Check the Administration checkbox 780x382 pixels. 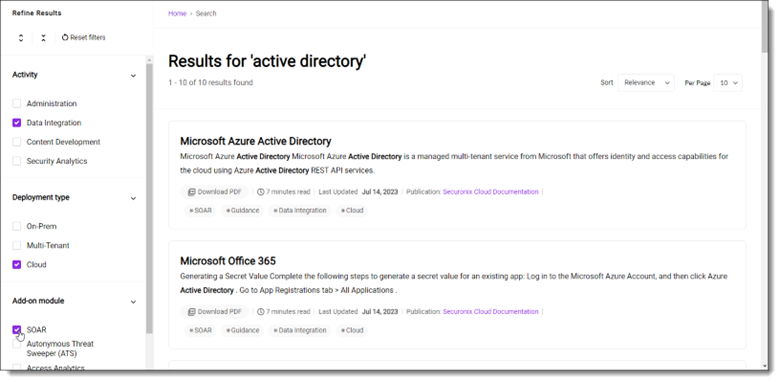[x=17, y=103]
